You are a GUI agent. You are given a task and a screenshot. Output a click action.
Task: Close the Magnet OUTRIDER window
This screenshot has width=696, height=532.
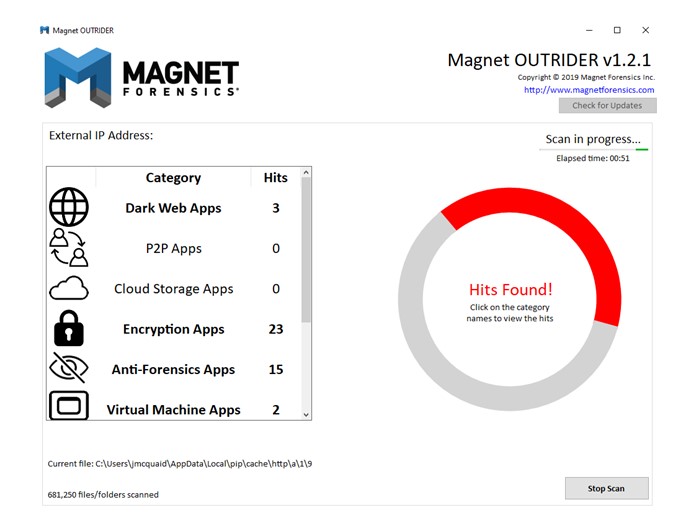click(x=645, y=30)
